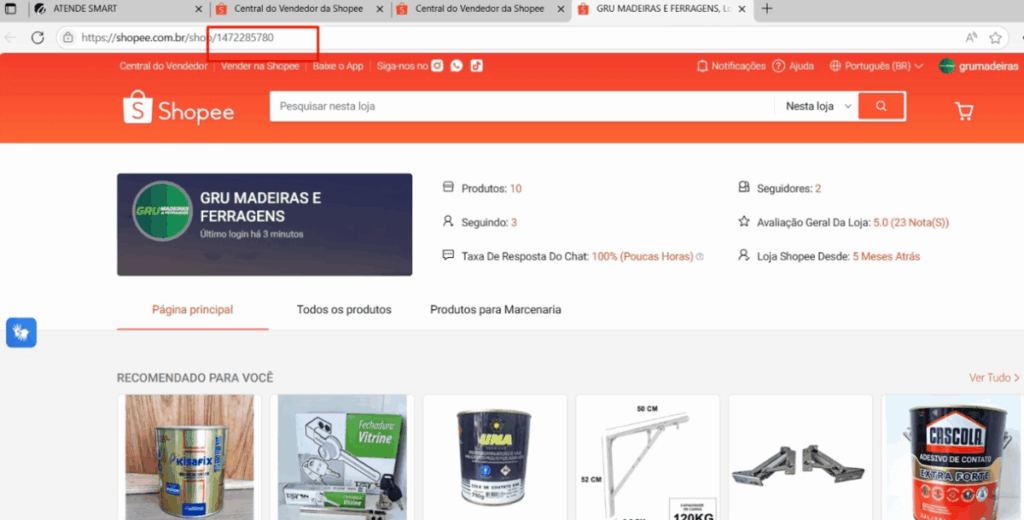
Task: Select the Página principal tab
Action: [193, 310]
